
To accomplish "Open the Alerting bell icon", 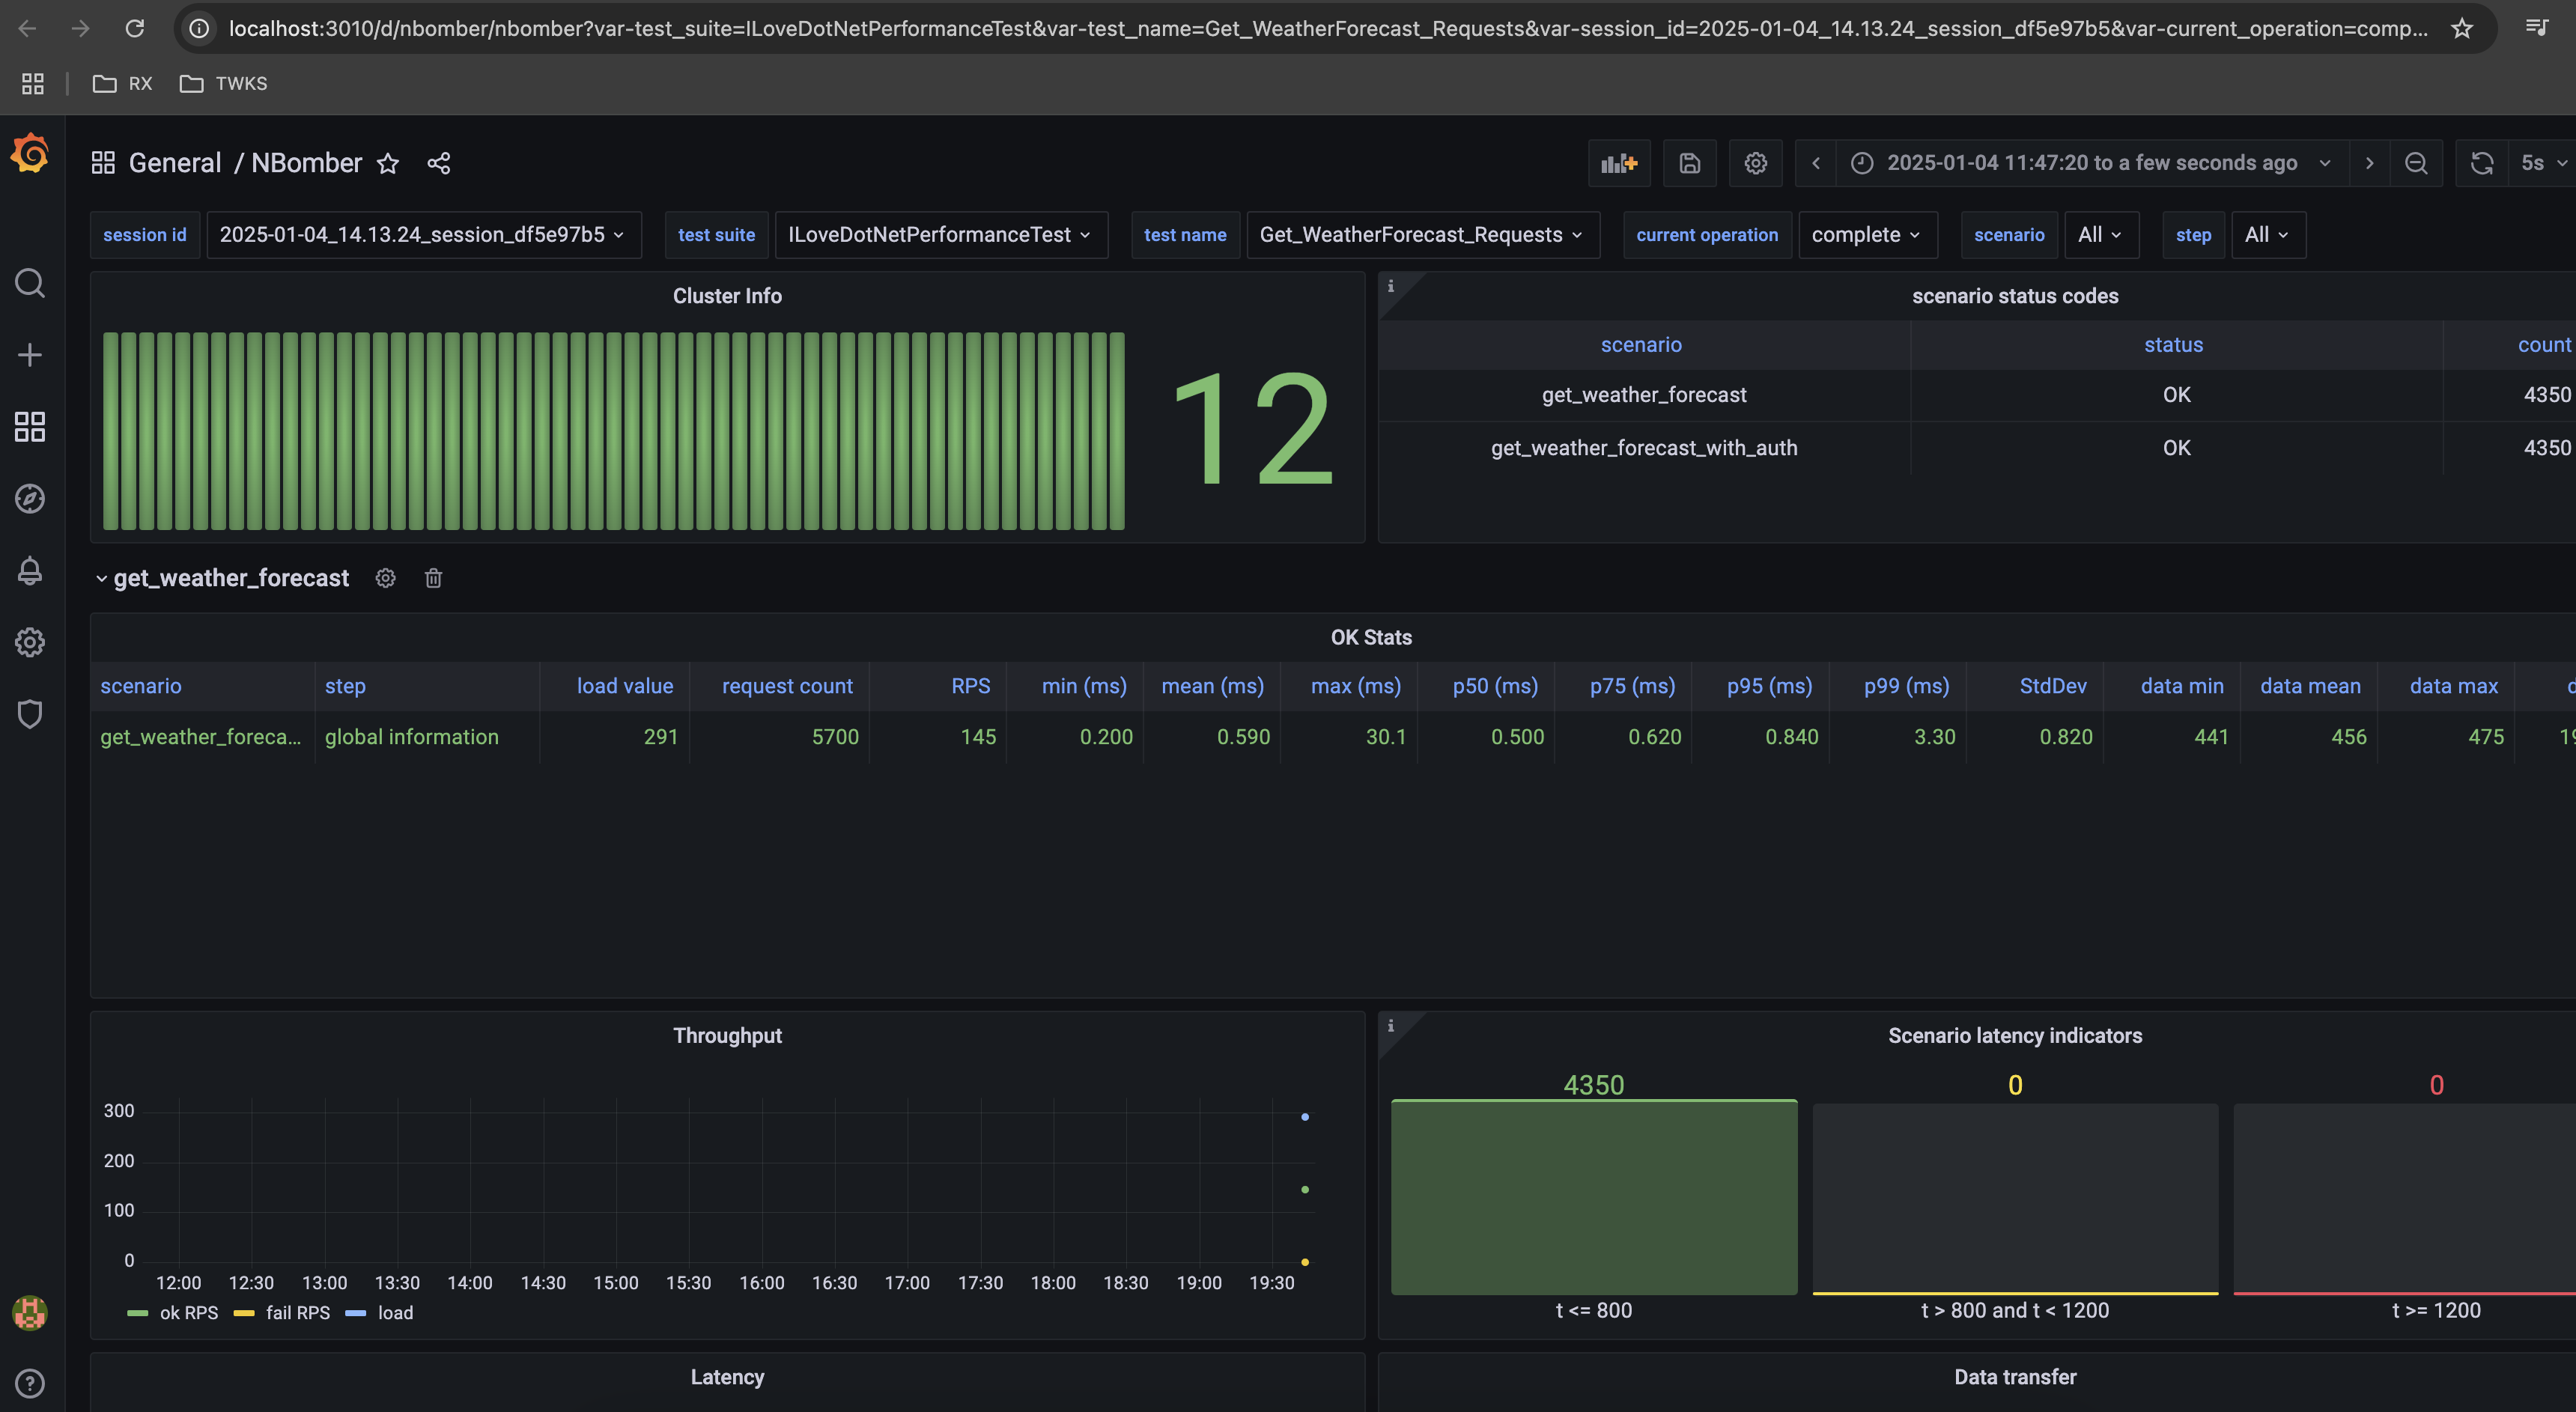I will (x=30, y=570).
